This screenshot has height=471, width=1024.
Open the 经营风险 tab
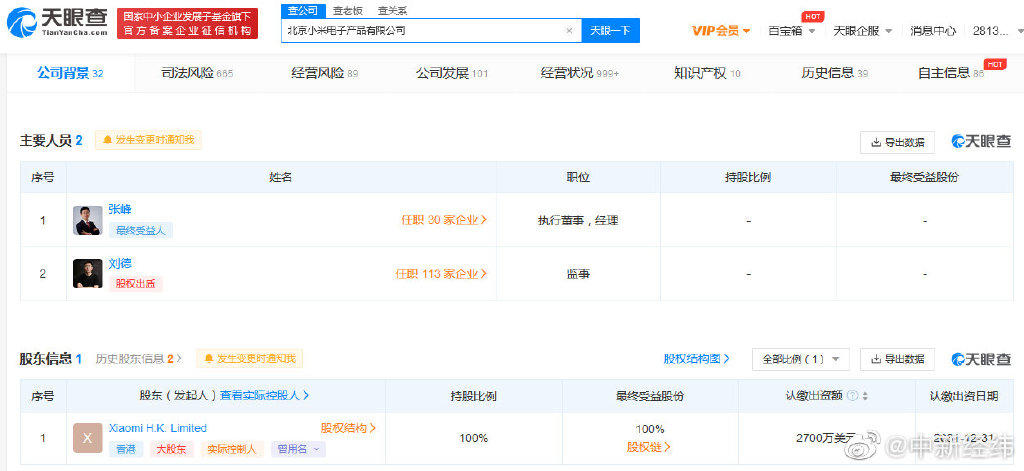pos(325,74)
